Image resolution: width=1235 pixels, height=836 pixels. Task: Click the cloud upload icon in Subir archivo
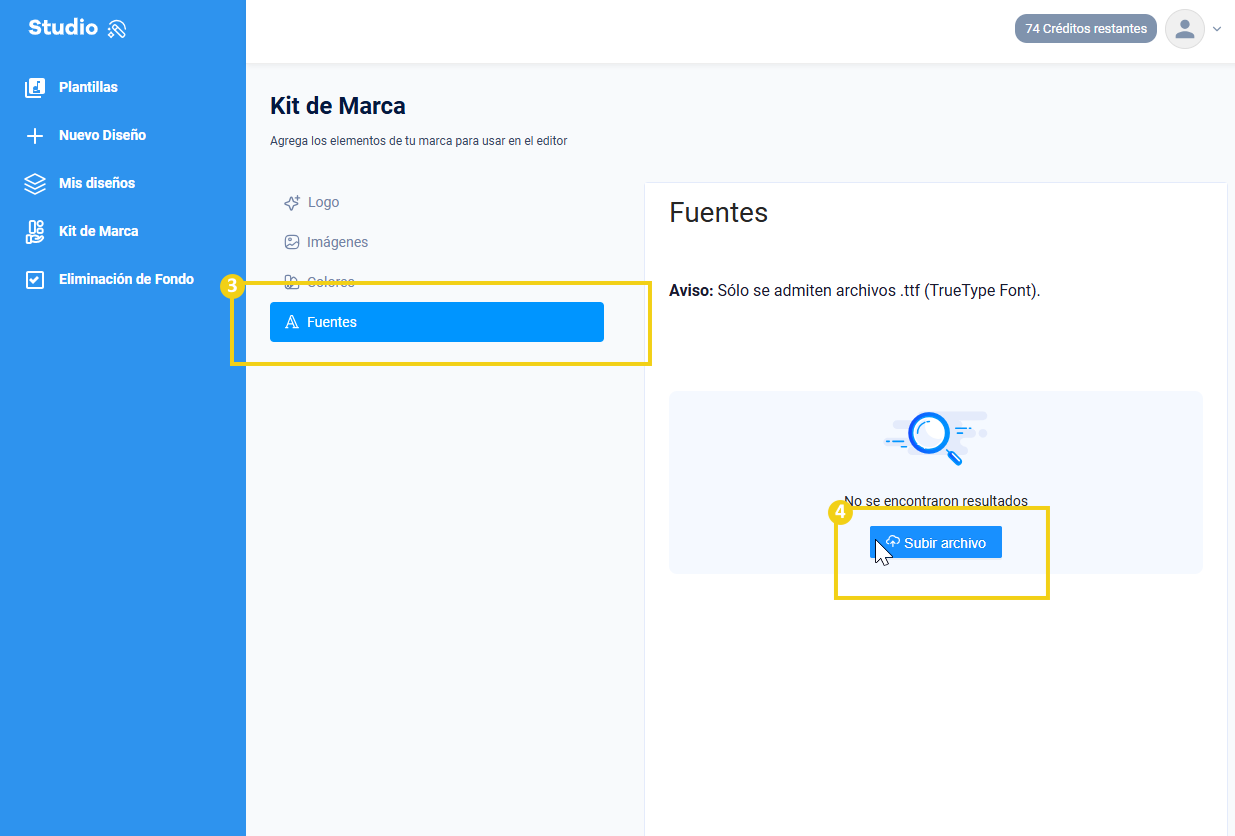[893, 542]
